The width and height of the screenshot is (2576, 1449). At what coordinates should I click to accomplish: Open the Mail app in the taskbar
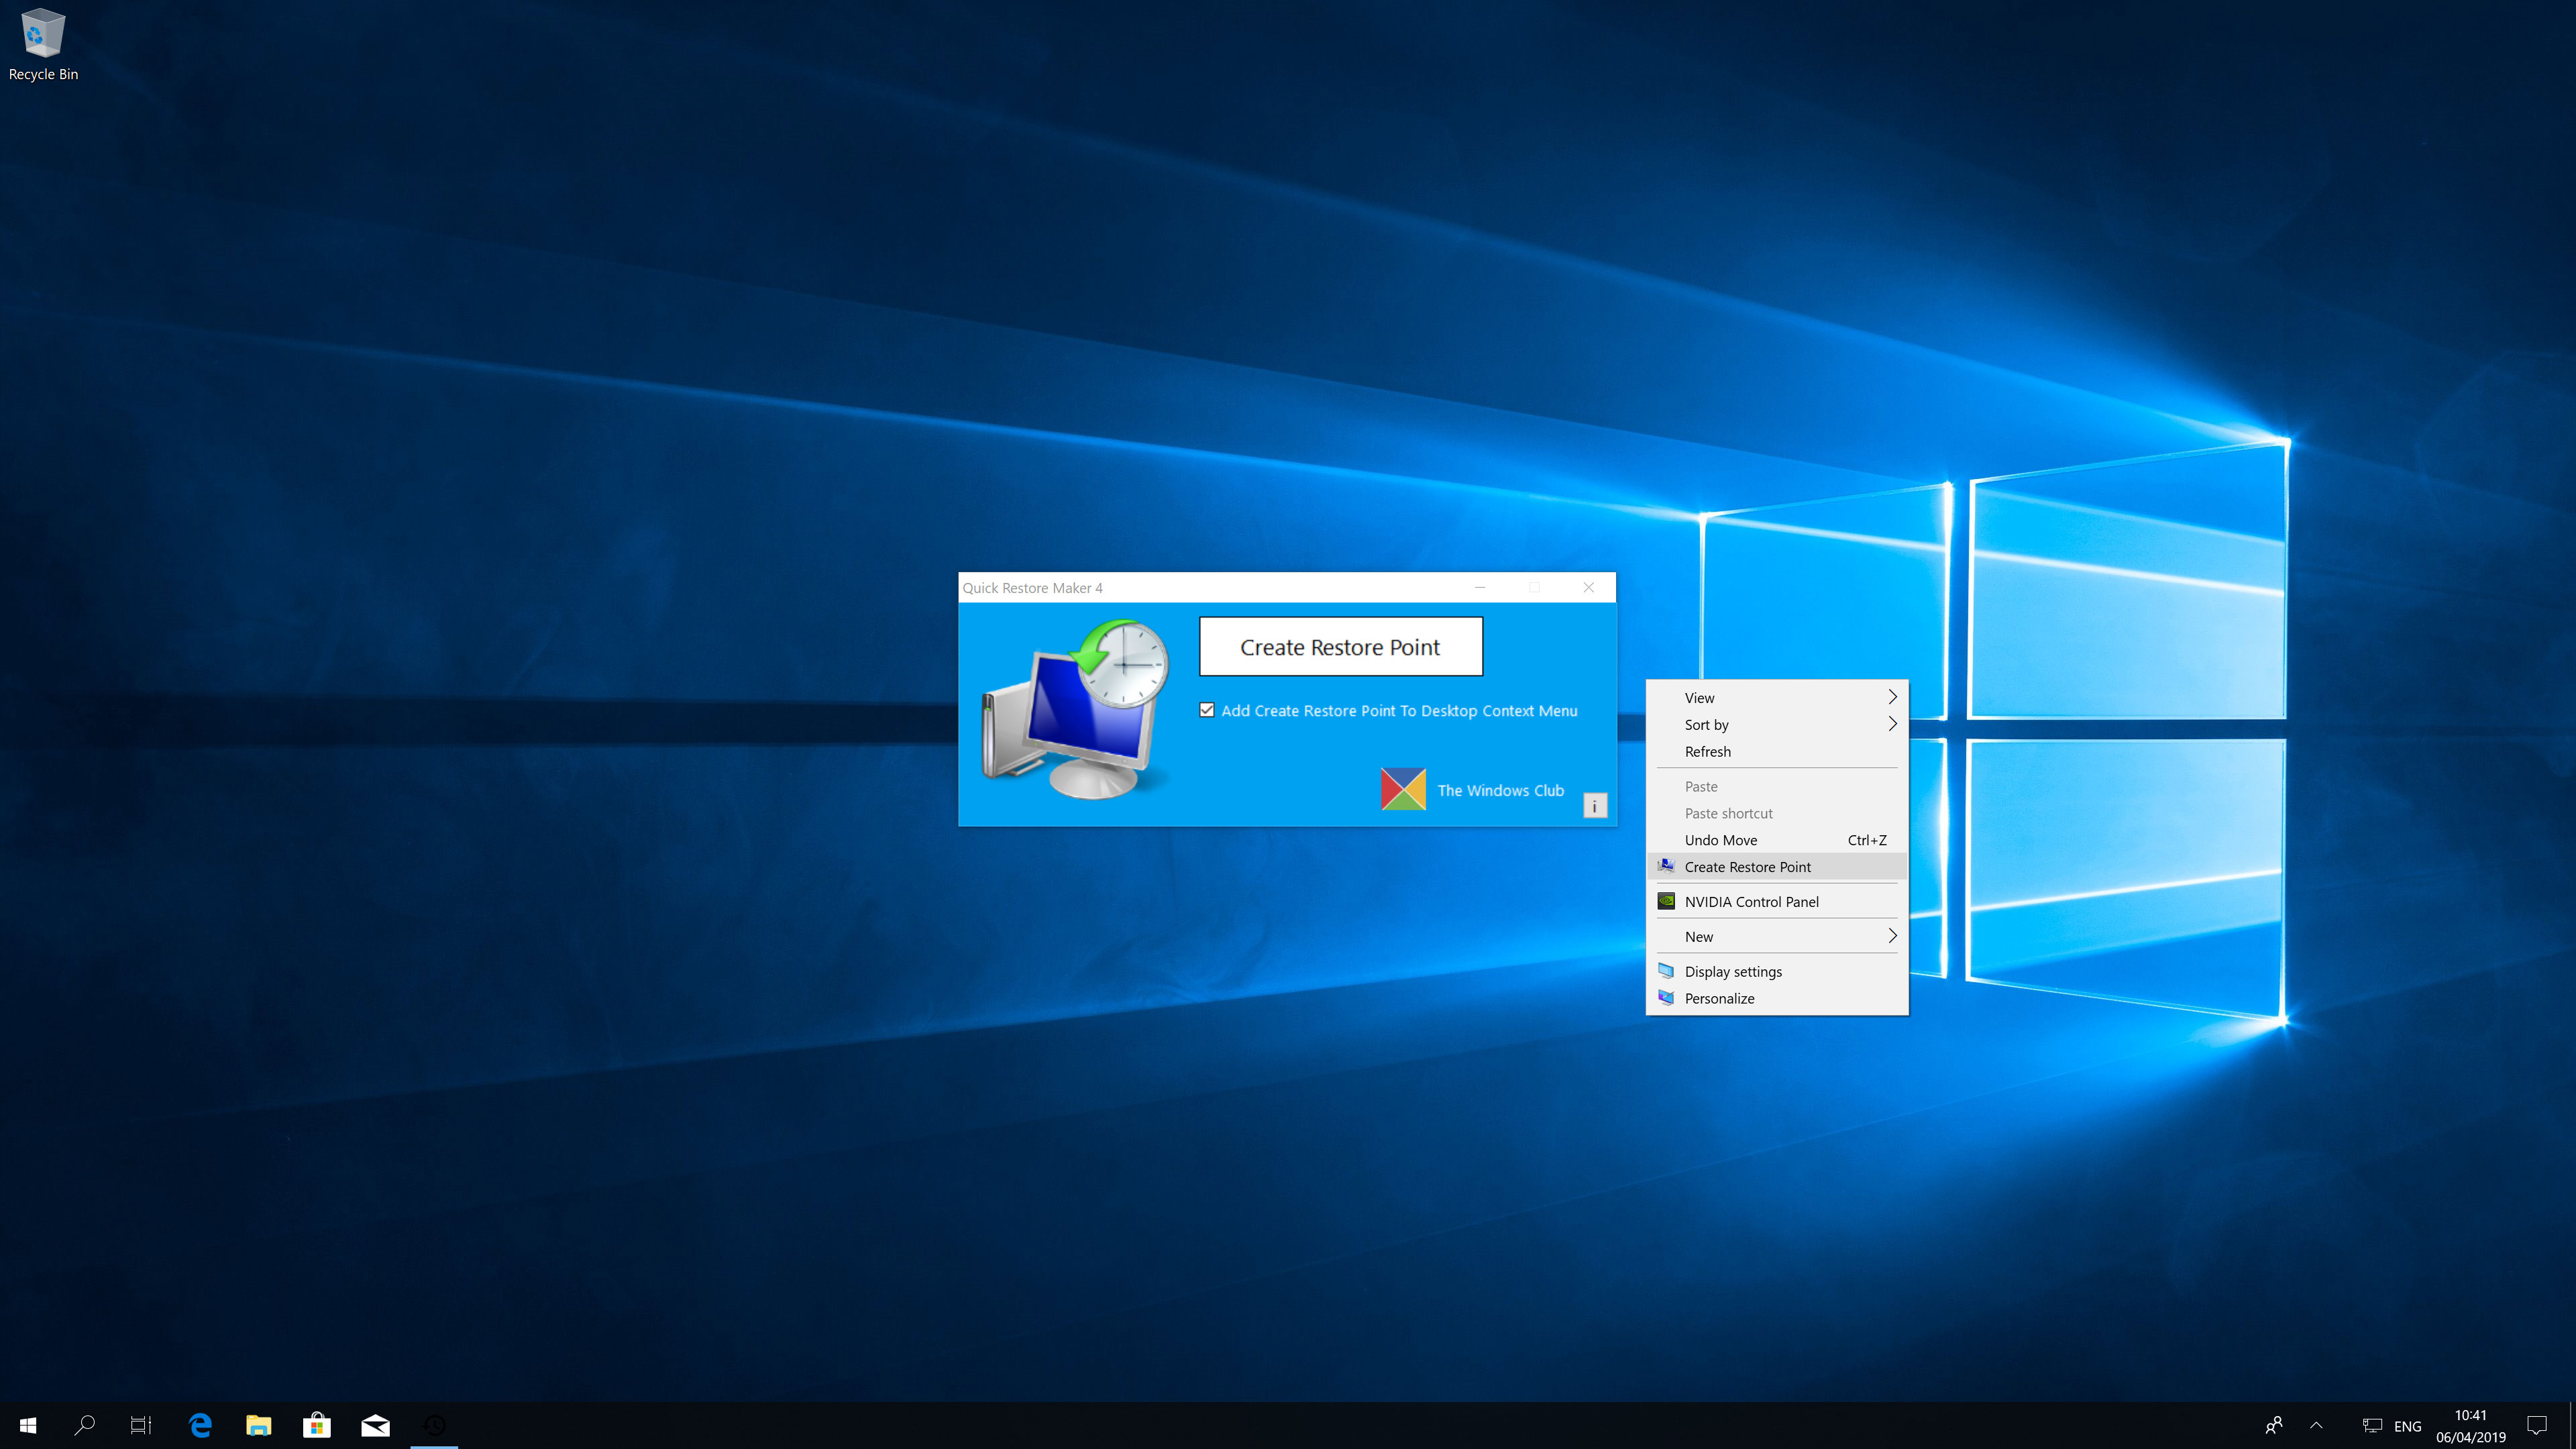point(375,1425)
